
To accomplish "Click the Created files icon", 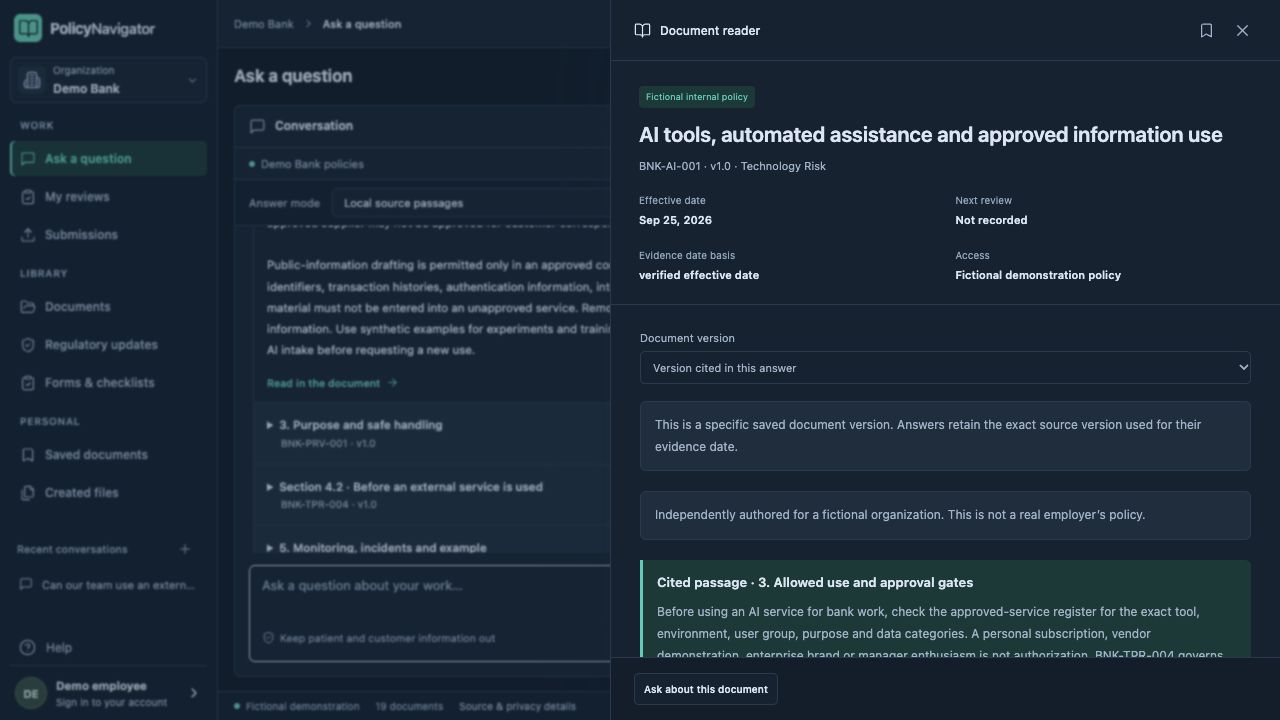I will [x=28, y=493].
